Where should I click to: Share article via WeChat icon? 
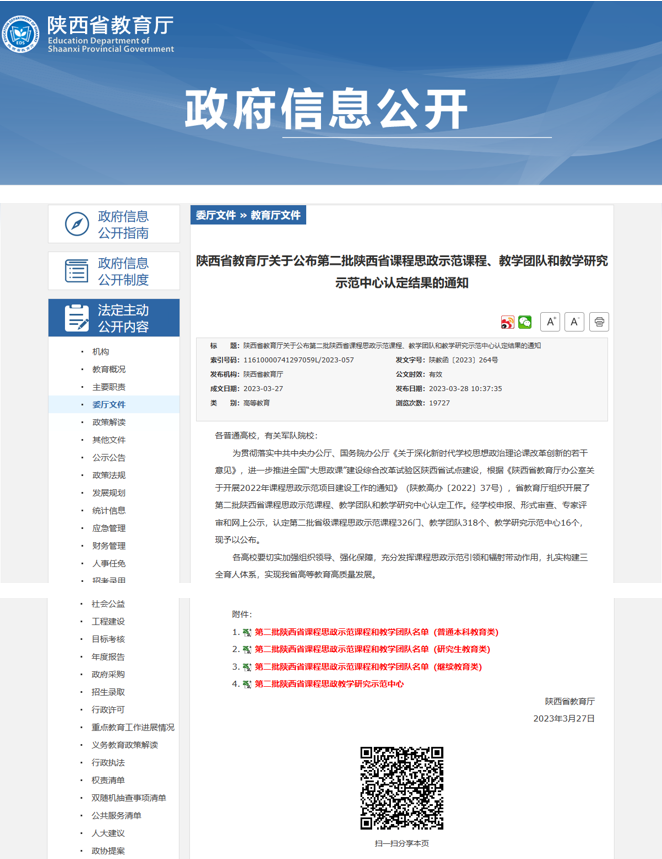click(x=525, y=322)
